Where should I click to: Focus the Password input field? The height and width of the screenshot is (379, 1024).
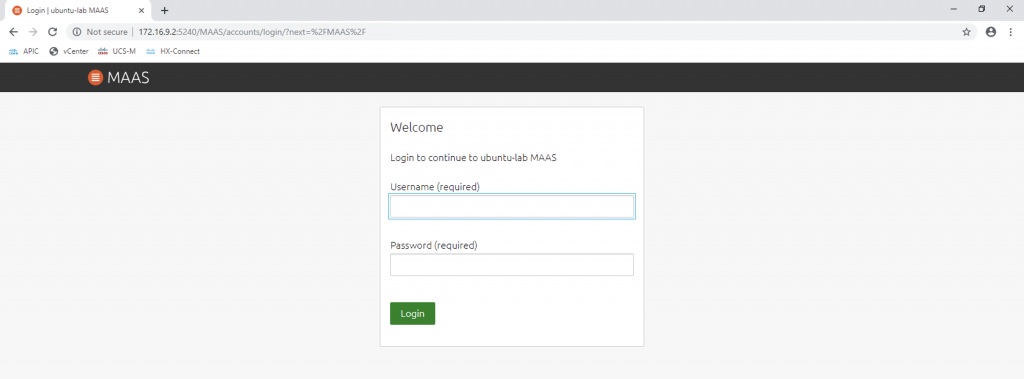click(x=511, y=265)
